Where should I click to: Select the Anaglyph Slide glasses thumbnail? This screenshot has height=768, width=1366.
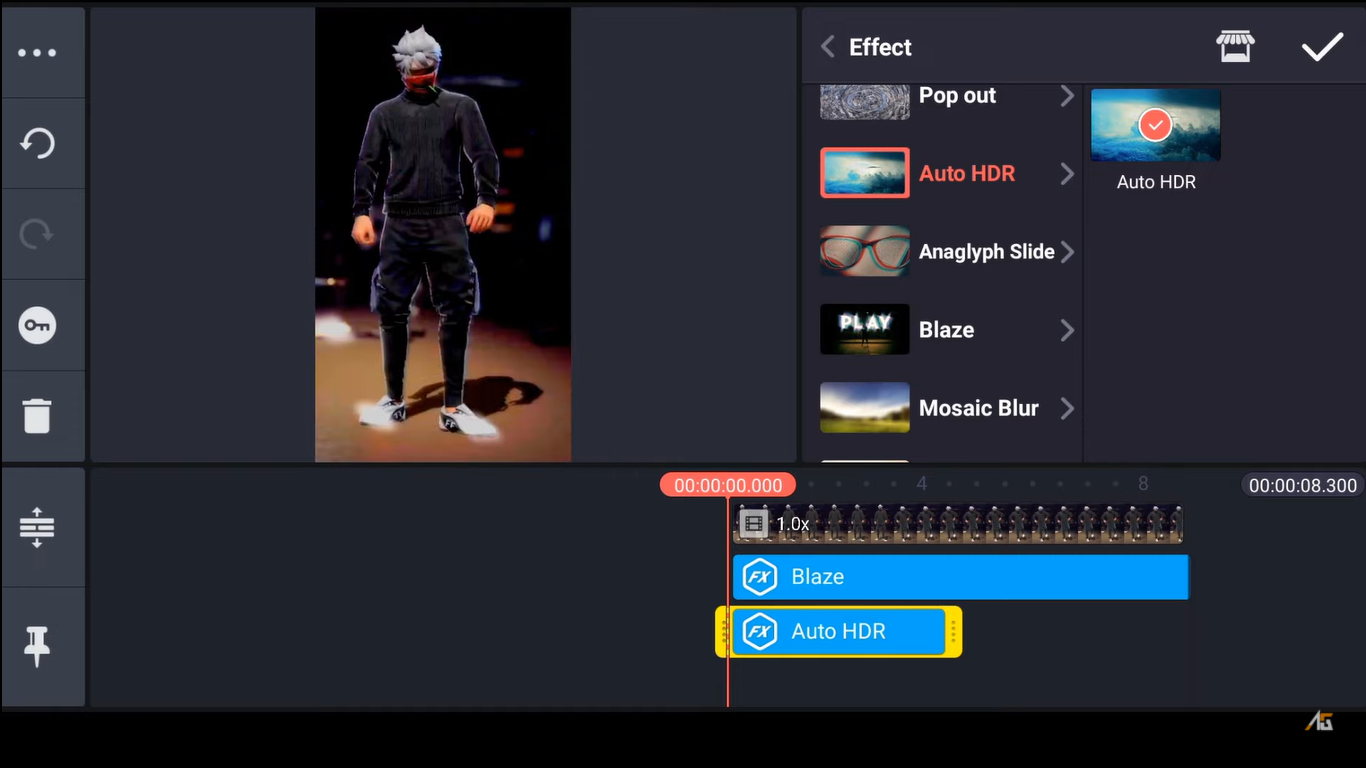[865, 251]
